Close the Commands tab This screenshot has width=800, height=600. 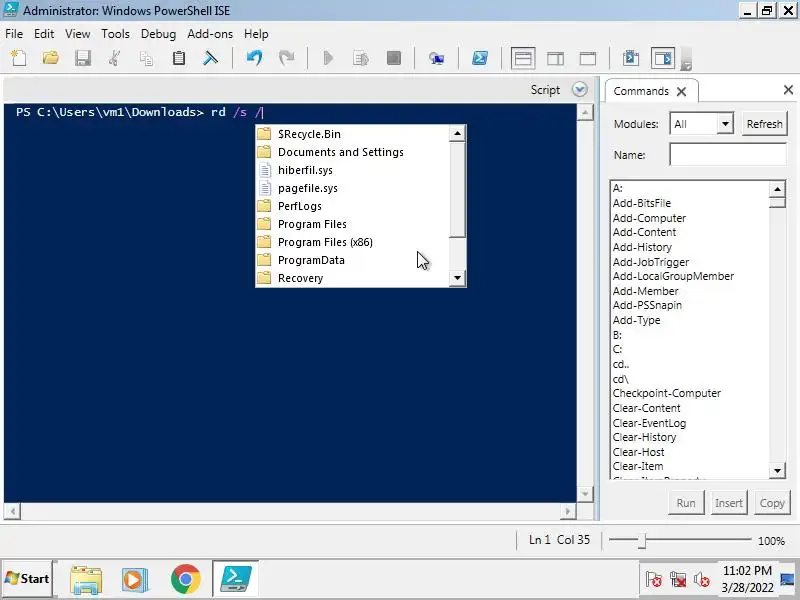click(681, 91)
